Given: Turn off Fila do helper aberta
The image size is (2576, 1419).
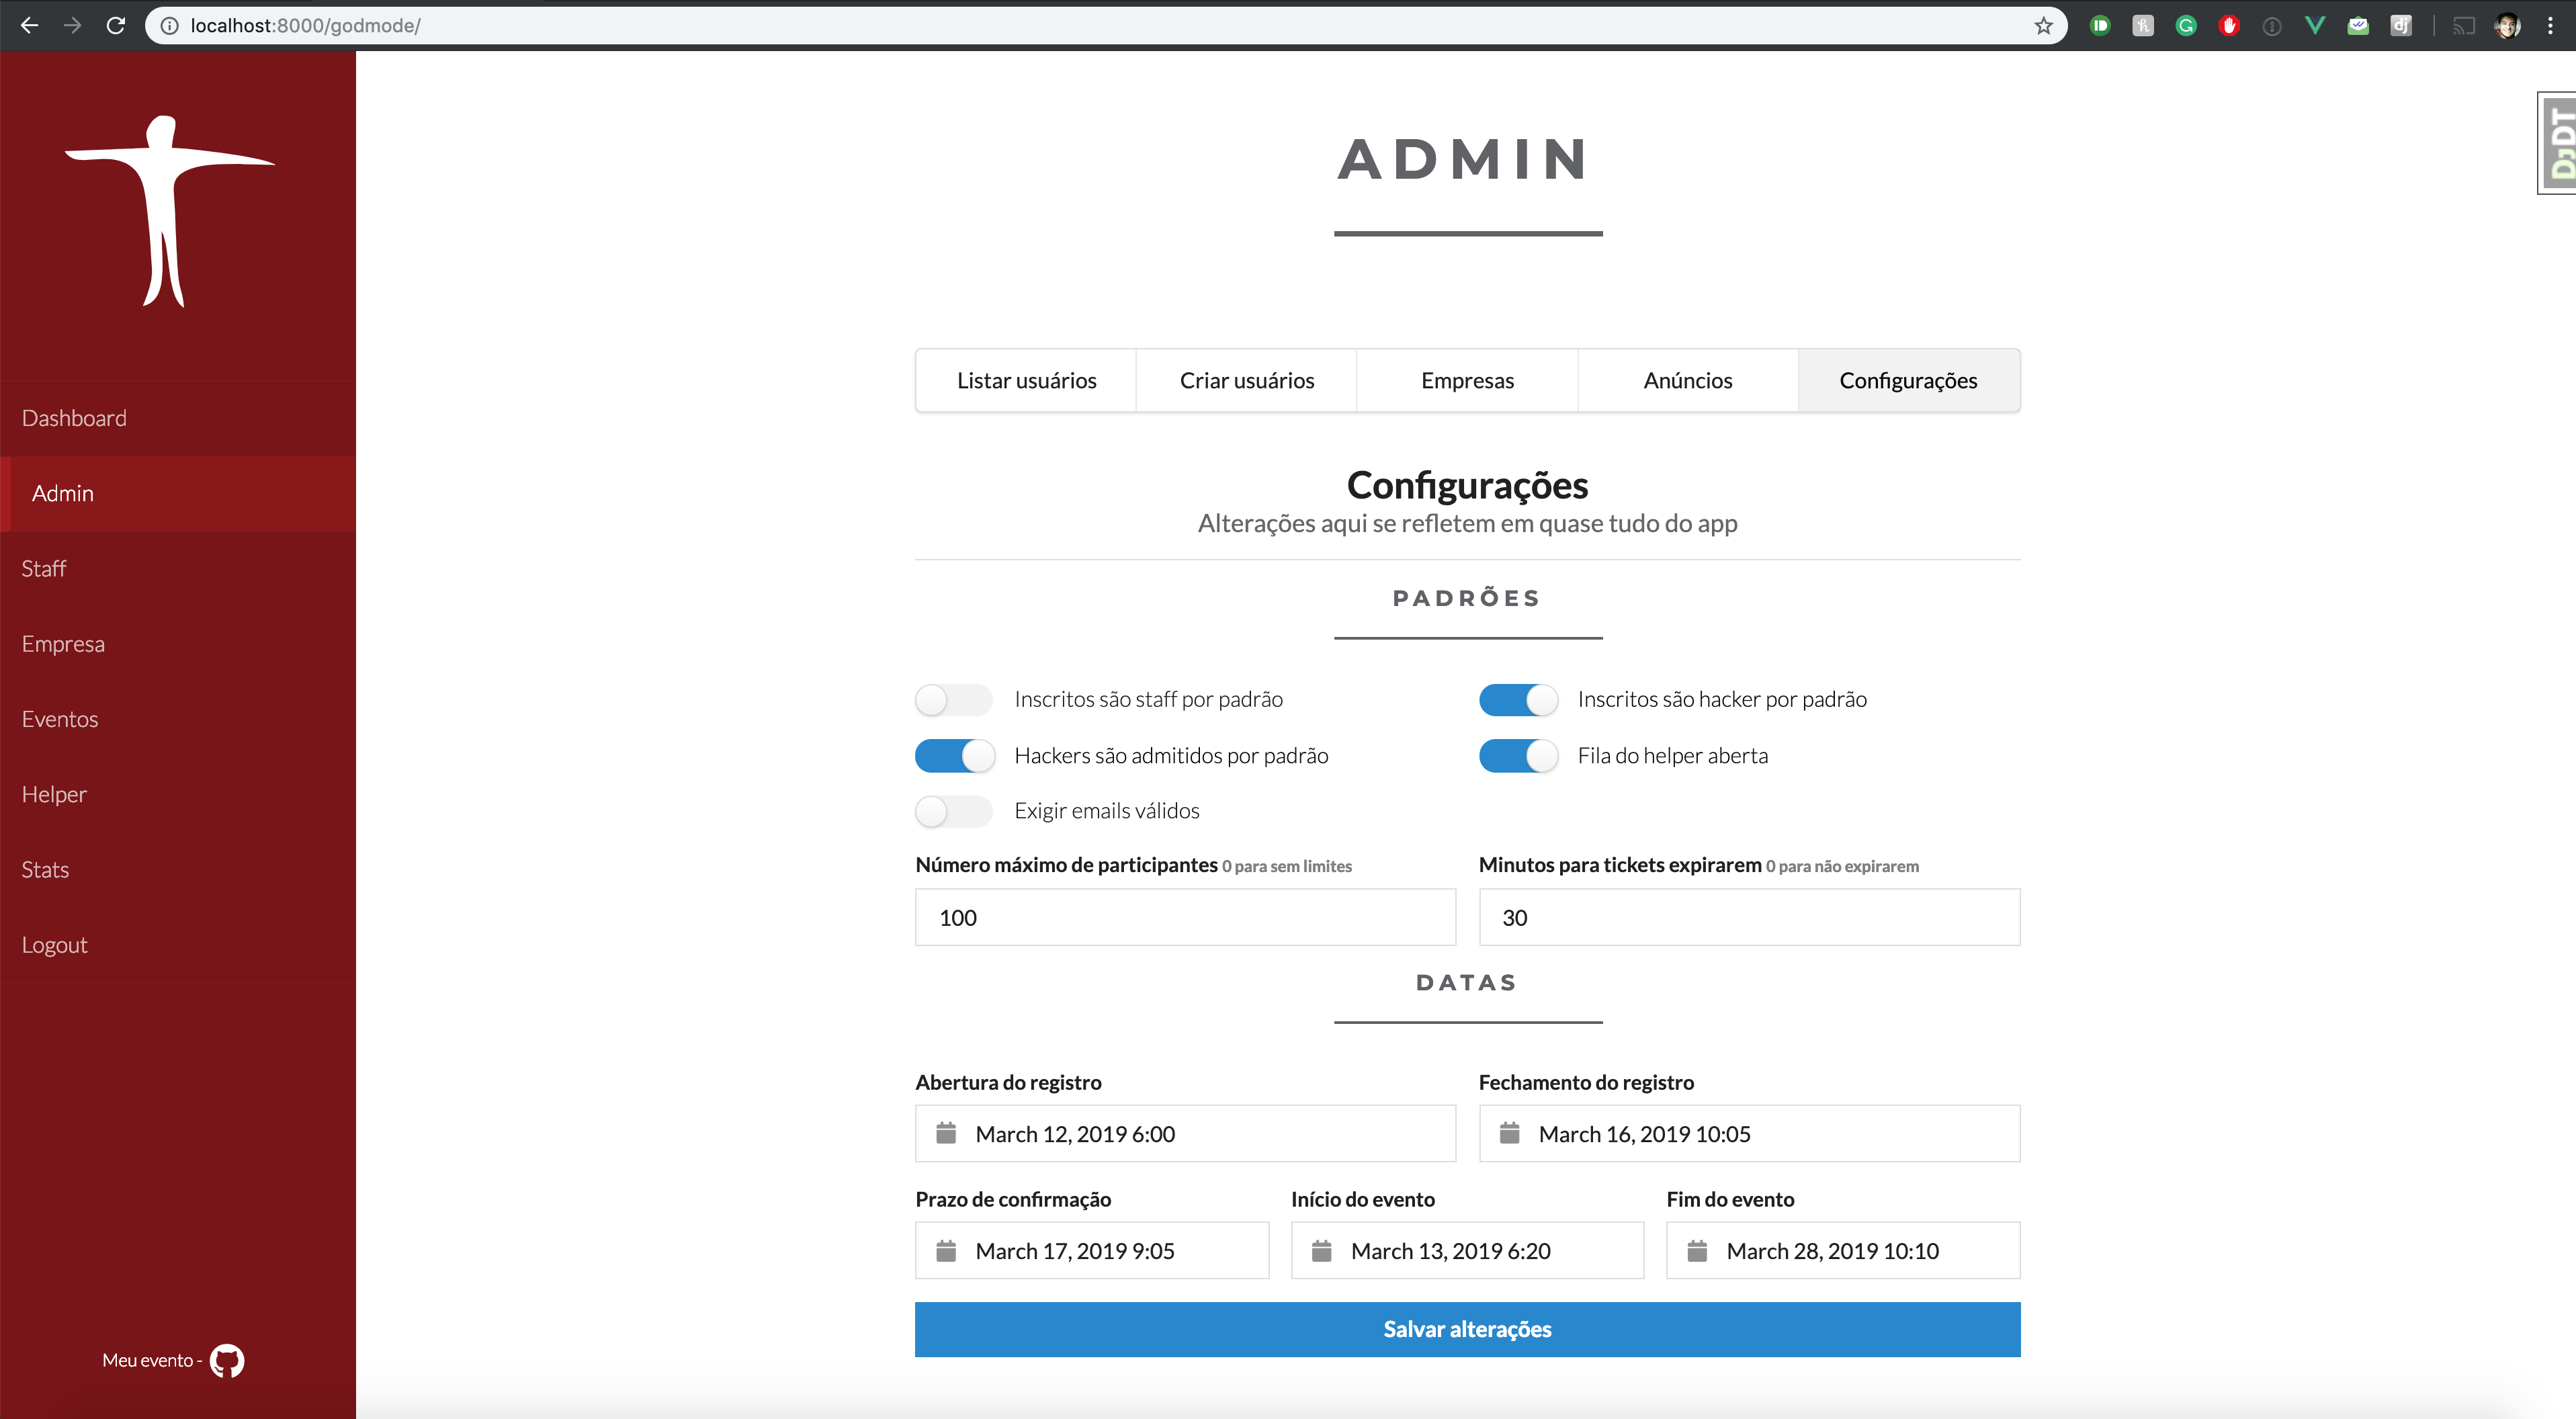Looking at the screenshot, I should click(x=1517, y=755).
